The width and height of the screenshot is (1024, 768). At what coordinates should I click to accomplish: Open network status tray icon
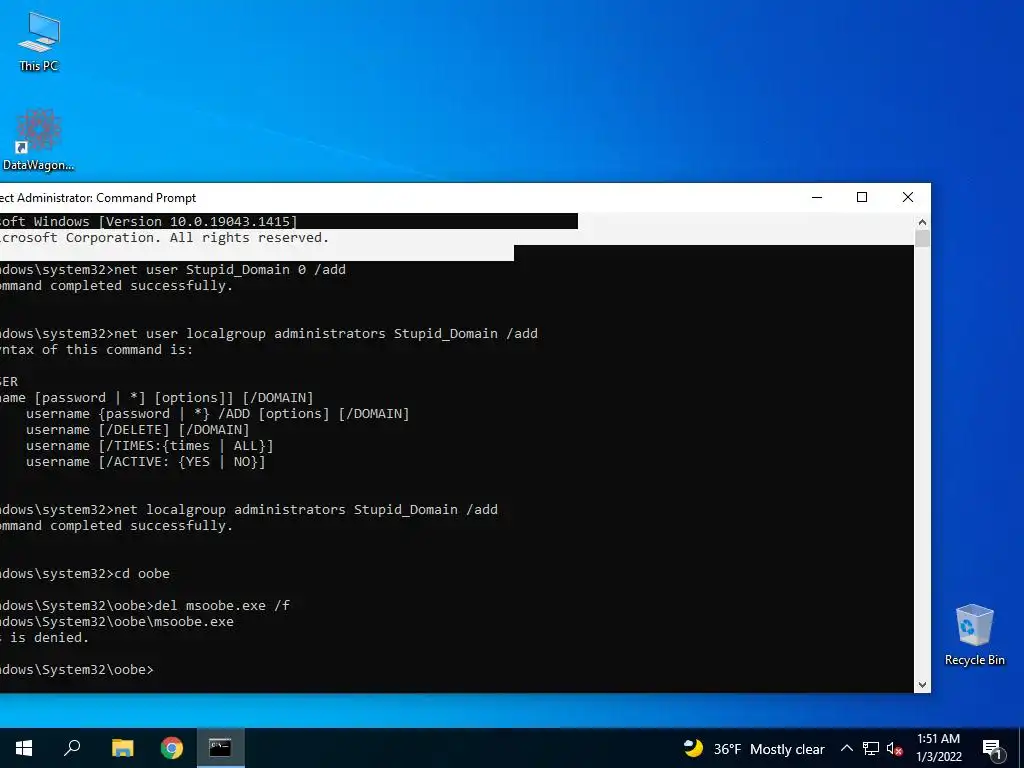pos(871,748)
